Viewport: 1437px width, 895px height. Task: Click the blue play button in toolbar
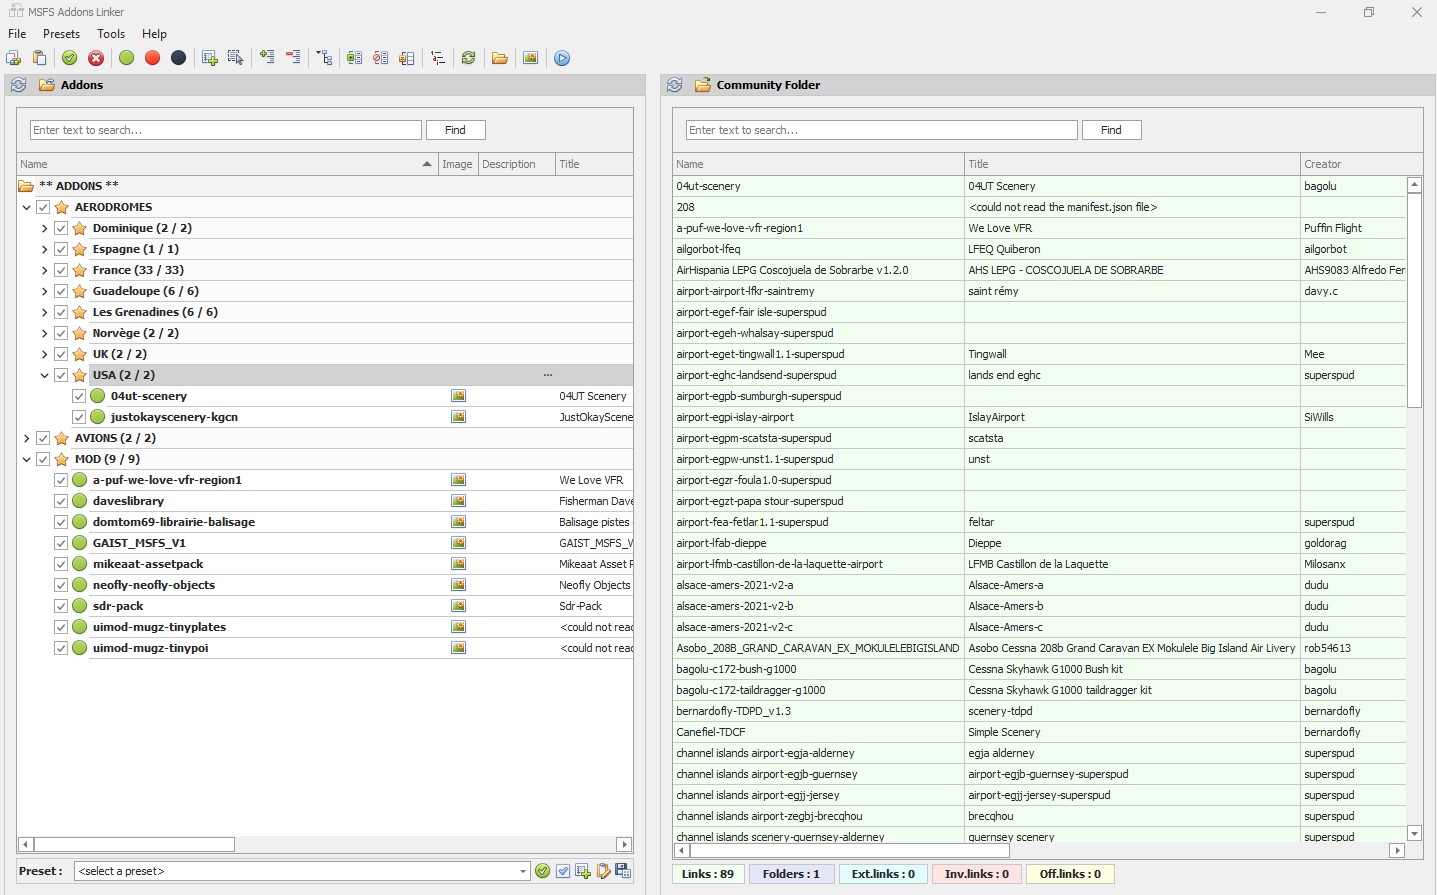(562, 58)
